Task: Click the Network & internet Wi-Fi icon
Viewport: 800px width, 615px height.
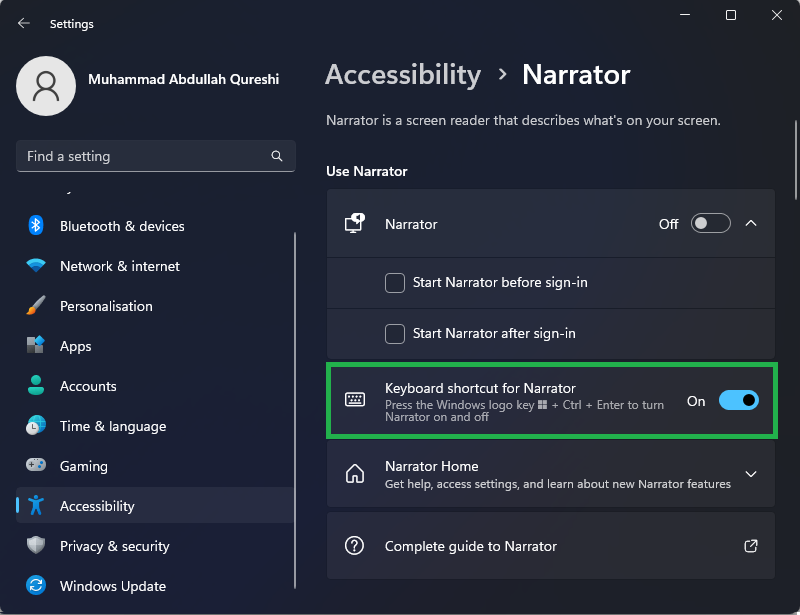Action: coord(36,266)
